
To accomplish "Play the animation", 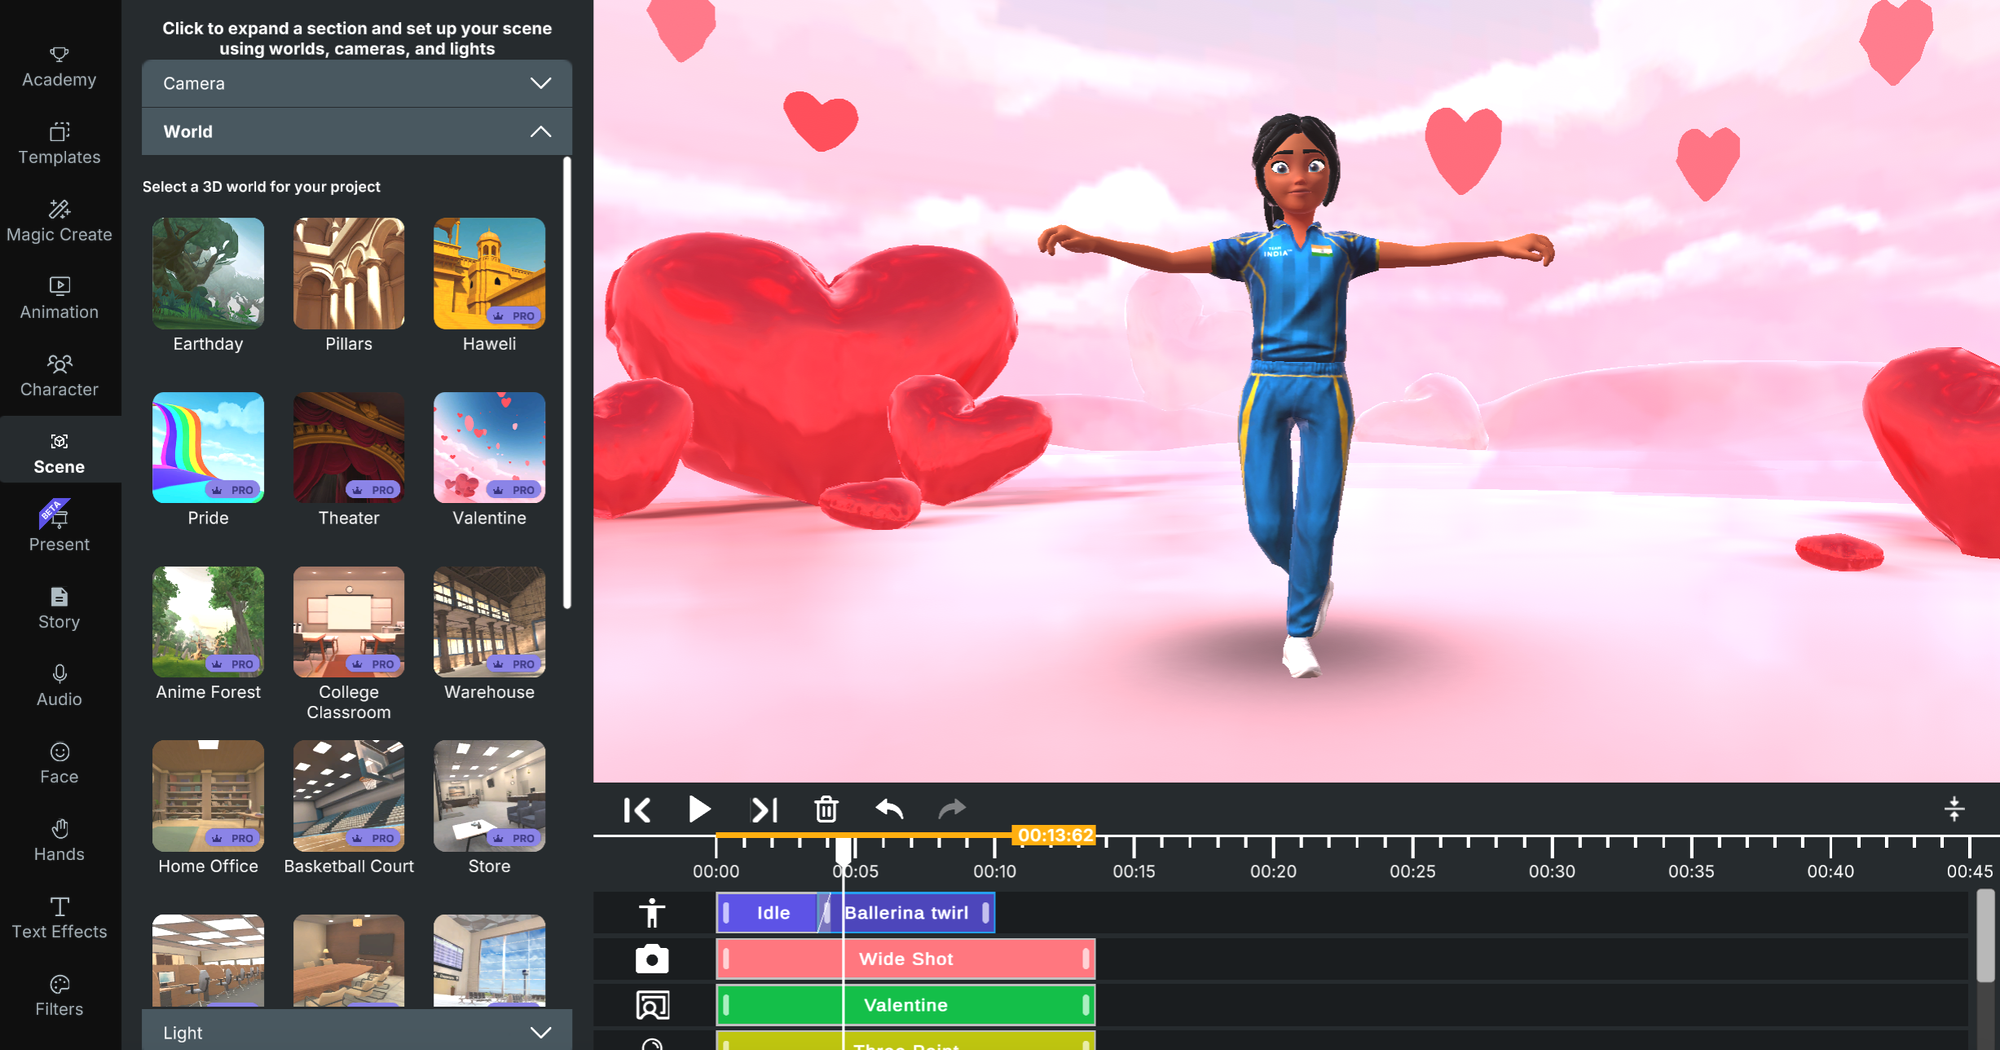I will click(x=700, y=810).
